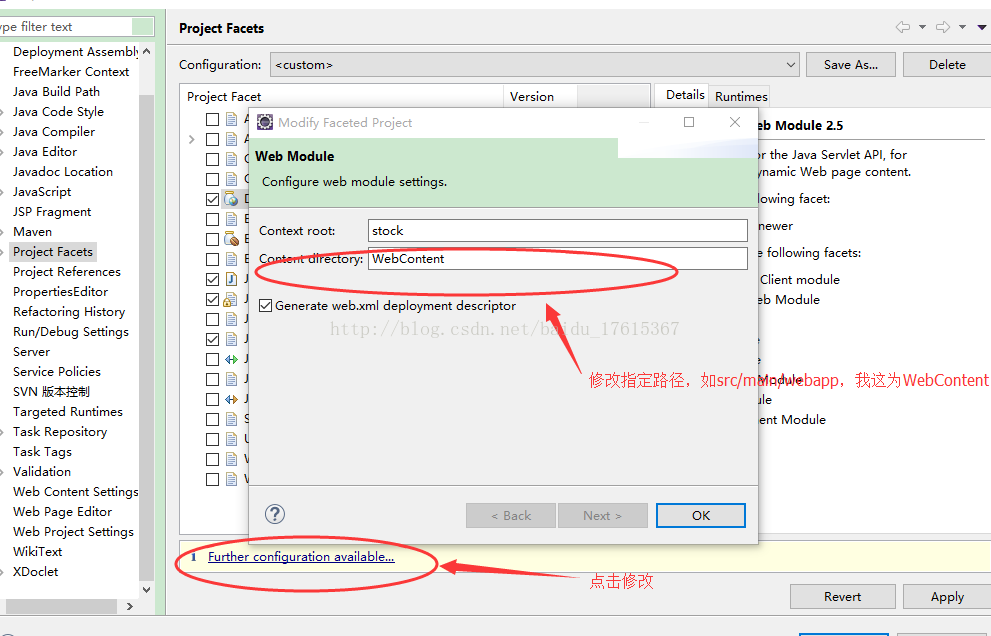Tick the checkbox next to the coffee bean jar icon

tap(212, 239)
